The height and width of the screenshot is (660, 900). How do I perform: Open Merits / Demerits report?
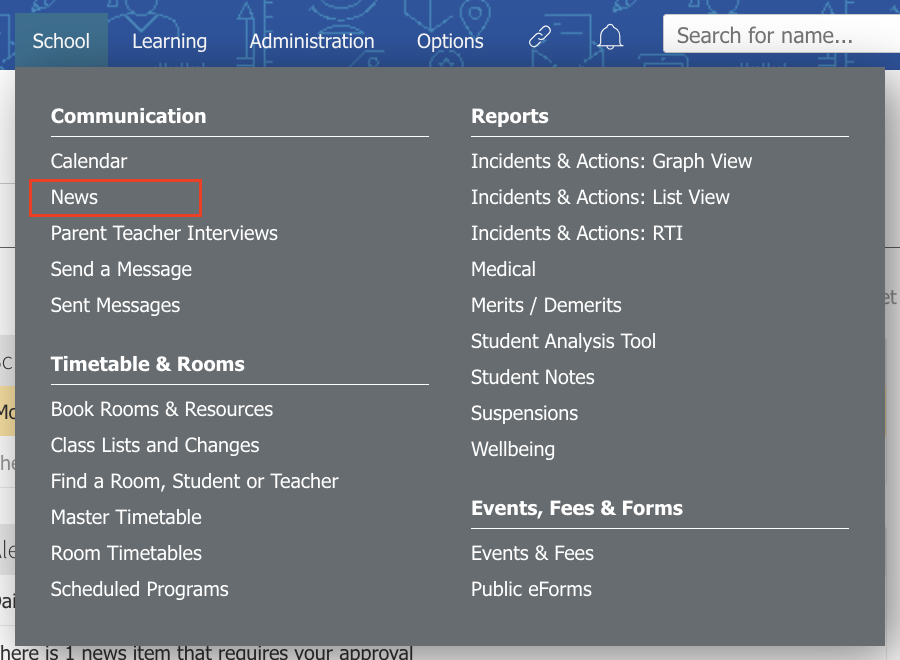[546, 305]
